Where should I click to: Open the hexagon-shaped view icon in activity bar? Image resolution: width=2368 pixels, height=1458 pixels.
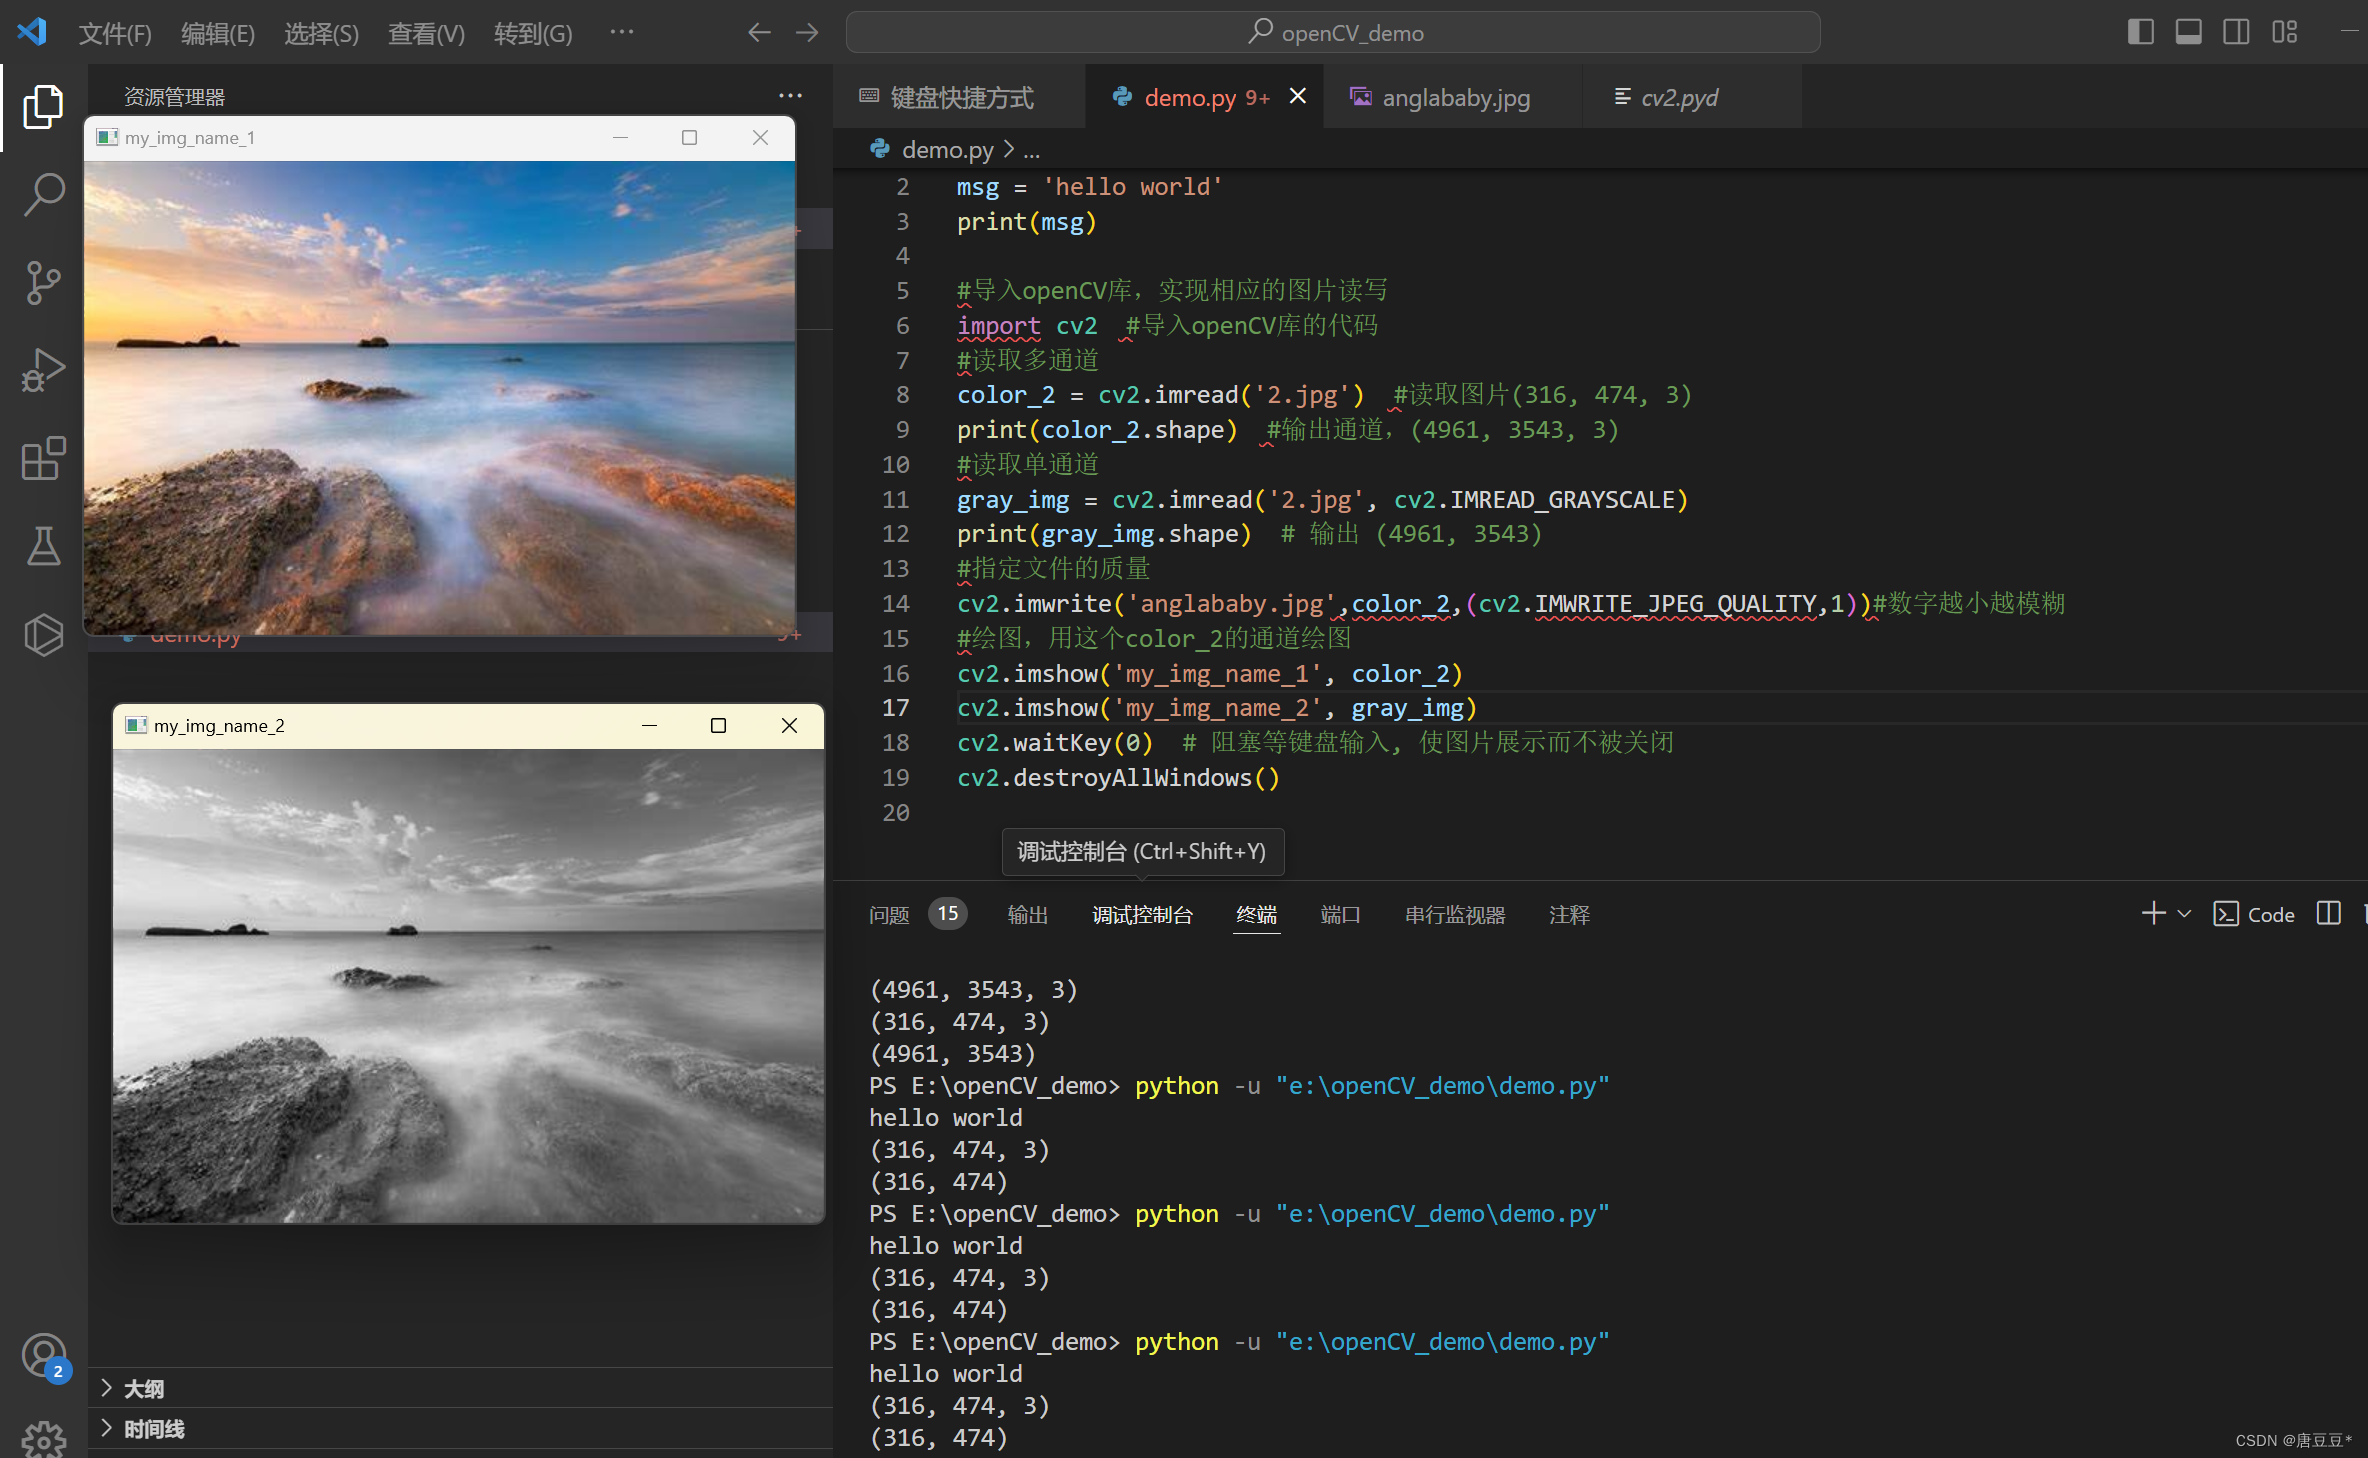43,634
